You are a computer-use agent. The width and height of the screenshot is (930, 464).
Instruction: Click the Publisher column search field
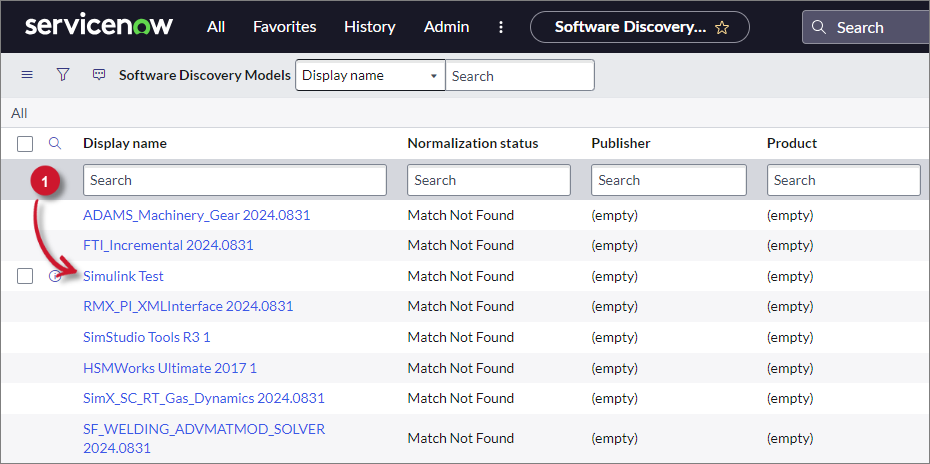(669, 180)
